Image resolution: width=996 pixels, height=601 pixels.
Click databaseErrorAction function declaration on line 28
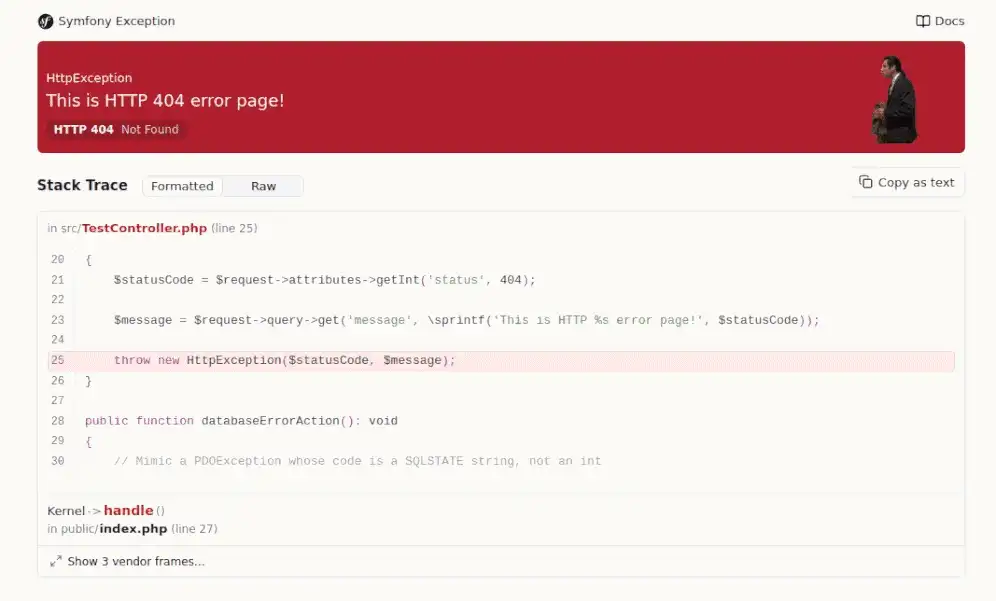click(x=241, y=421)
